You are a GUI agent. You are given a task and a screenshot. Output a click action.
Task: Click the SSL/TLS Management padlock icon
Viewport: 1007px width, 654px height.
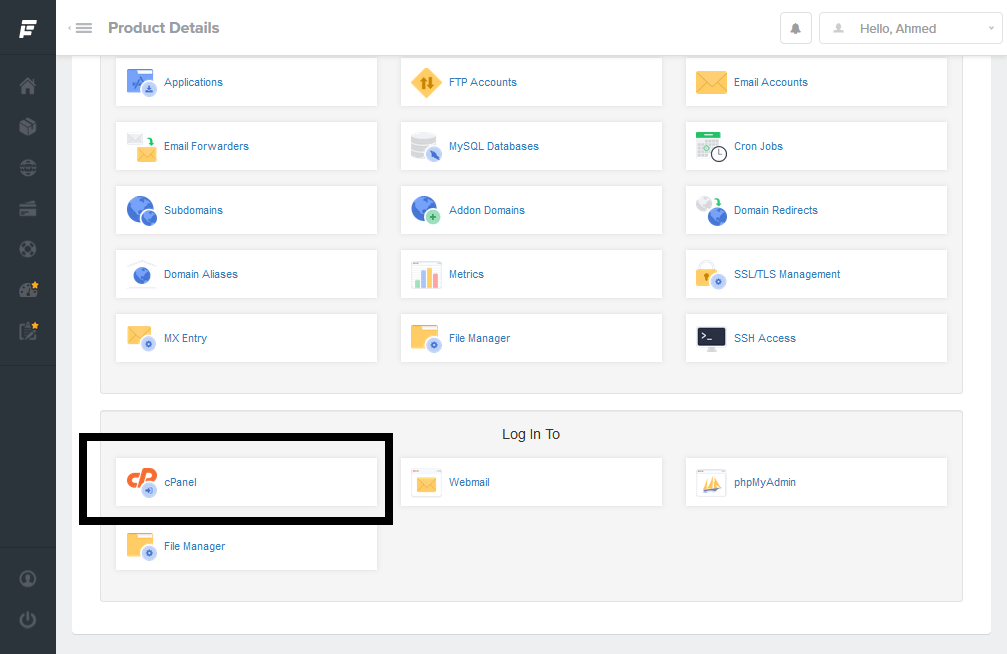point(711,275)
